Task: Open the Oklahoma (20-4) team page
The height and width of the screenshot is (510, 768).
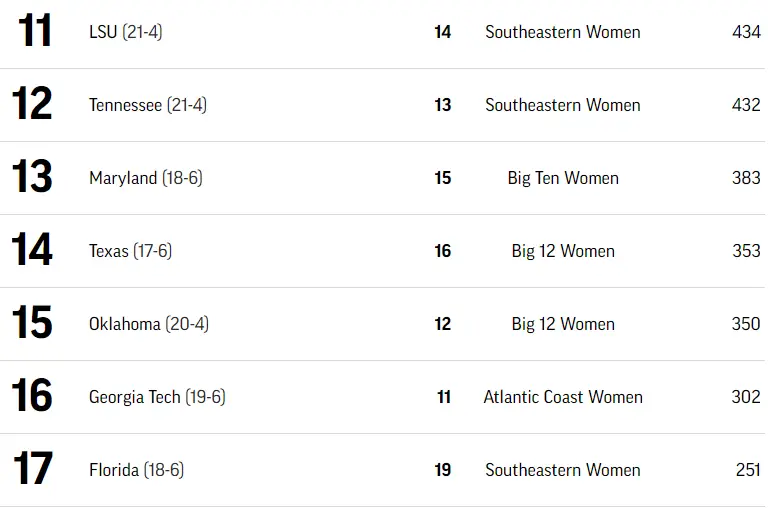Action: coord(148,324)
